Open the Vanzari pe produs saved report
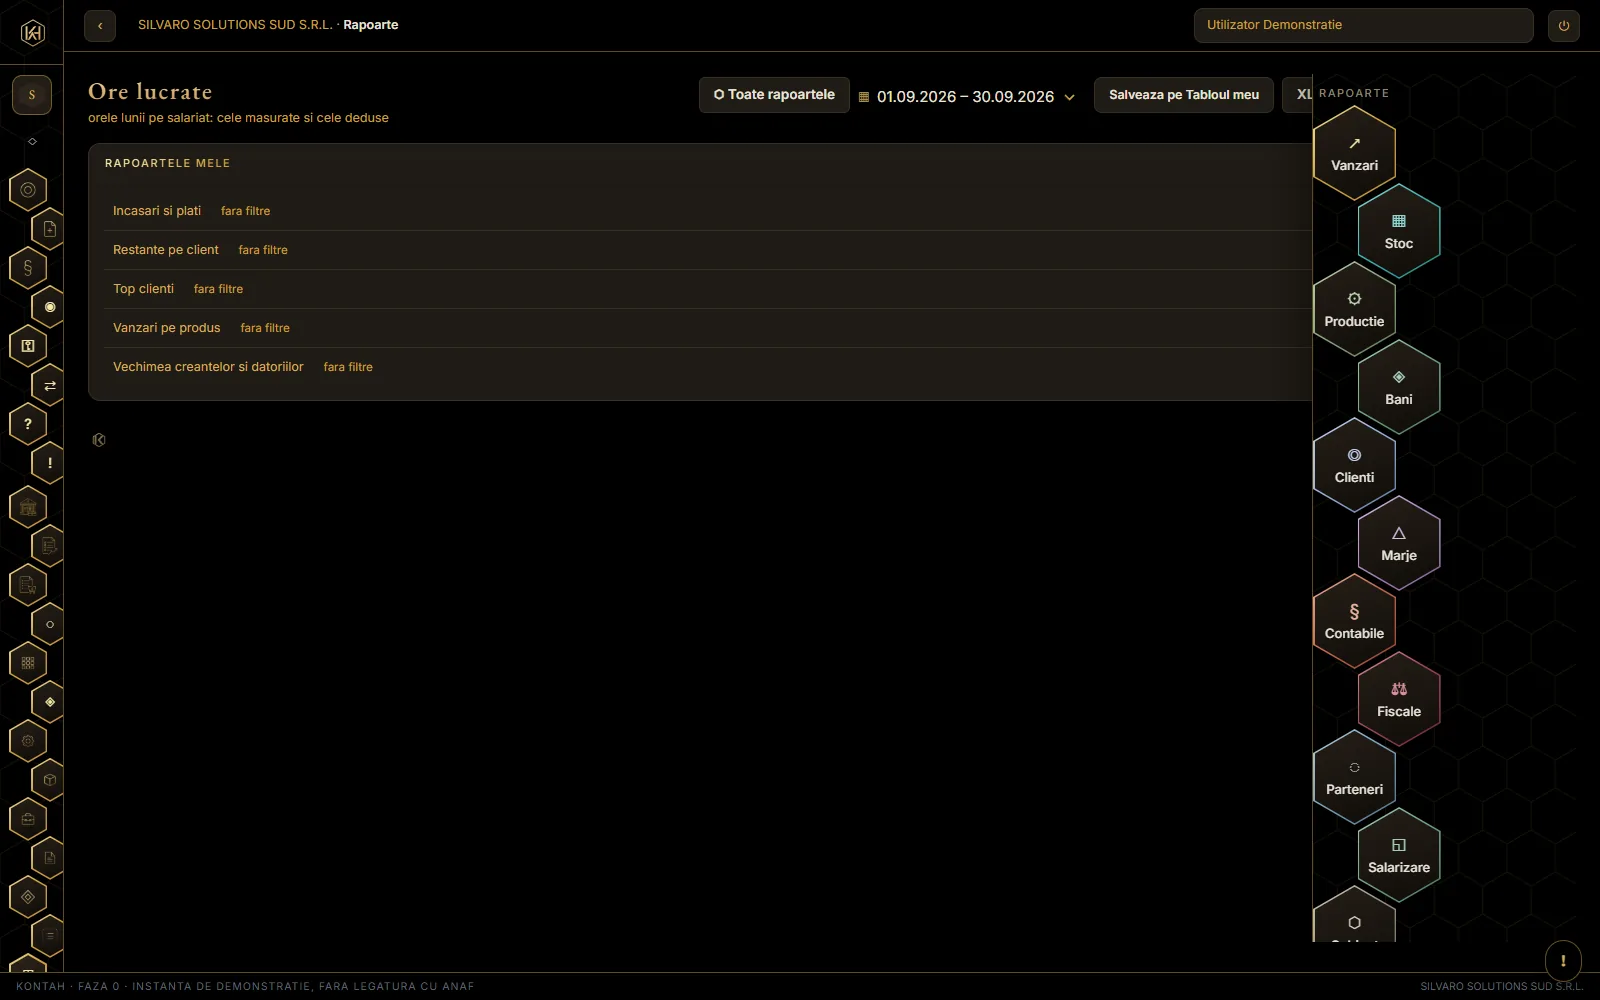The width and height of the screenshot is (1600, 1000). coord(167,328)
